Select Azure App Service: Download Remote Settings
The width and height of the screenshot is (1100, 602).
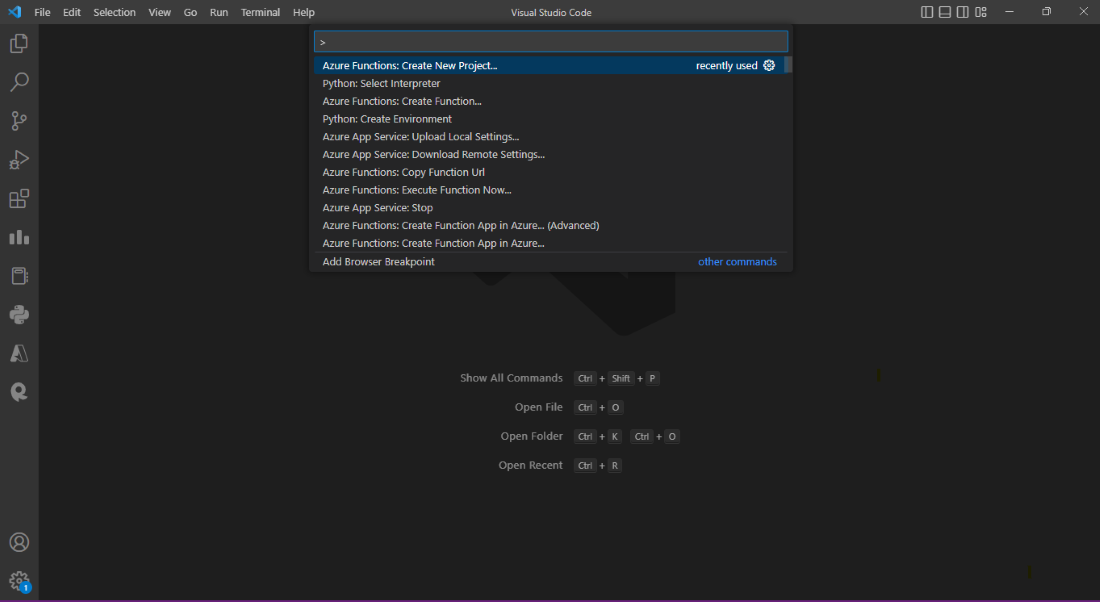click(549, 154)
